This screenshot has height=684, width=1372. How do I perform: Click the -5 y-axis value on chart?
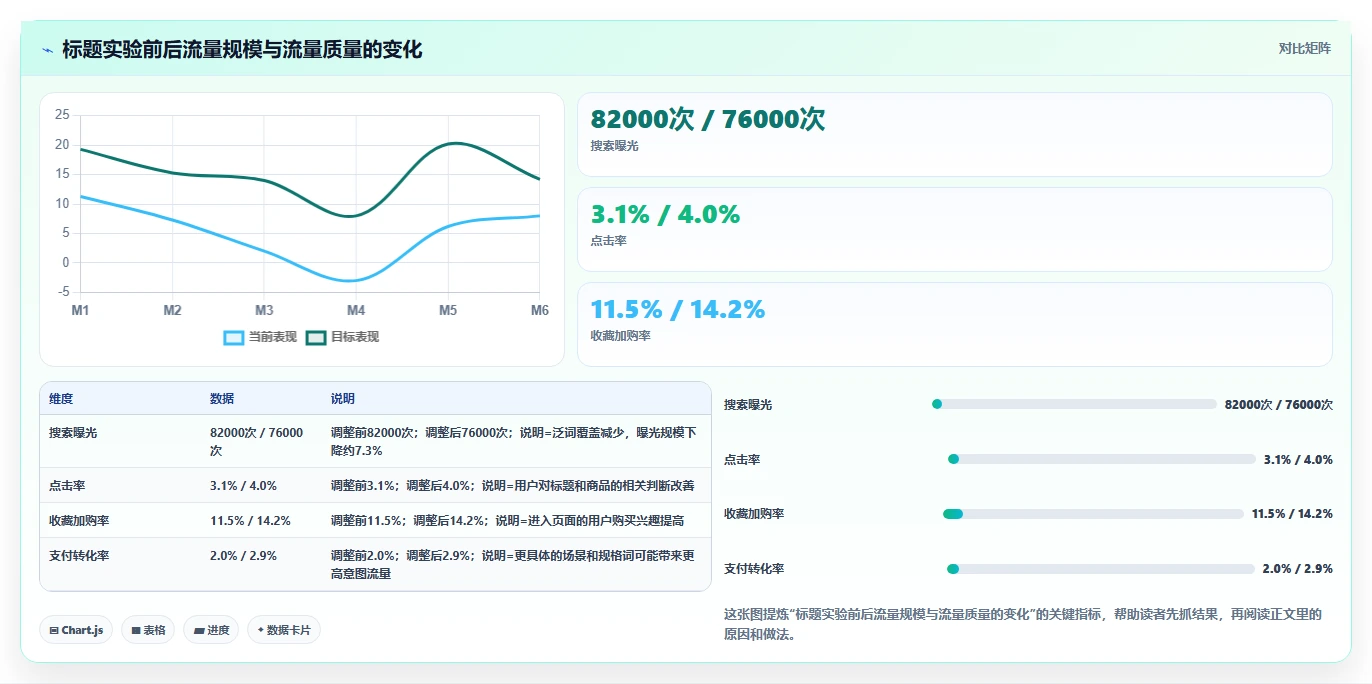64,292
